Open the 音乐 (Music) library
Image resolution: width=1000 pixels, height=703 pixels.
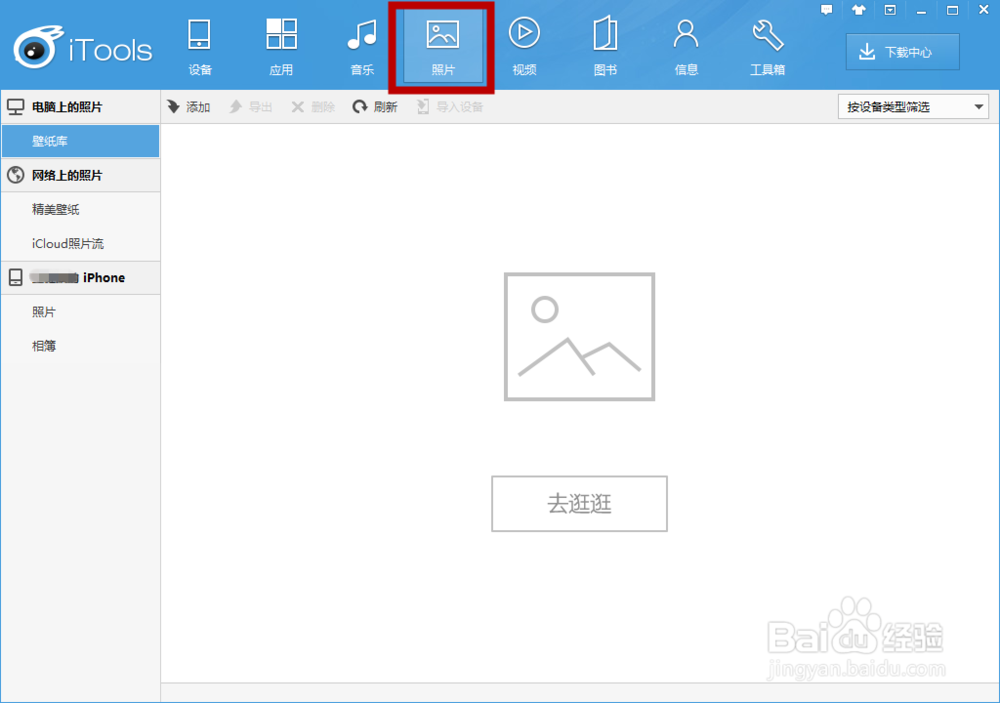coord(362,45)
